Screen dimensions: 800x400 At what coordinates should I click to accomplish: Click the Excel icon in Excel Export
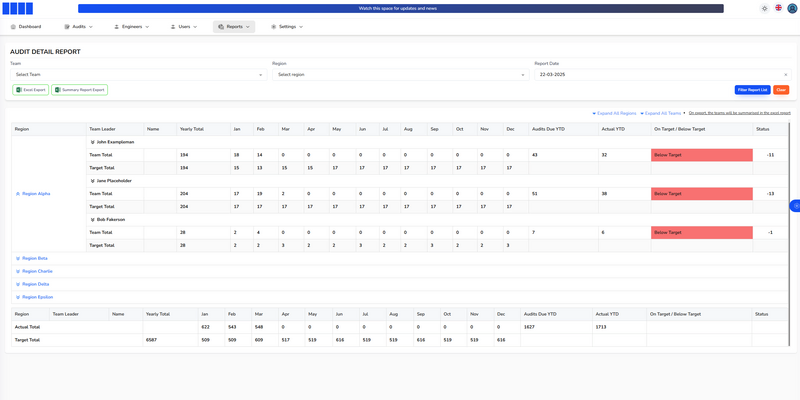click(x=19, y=90)
